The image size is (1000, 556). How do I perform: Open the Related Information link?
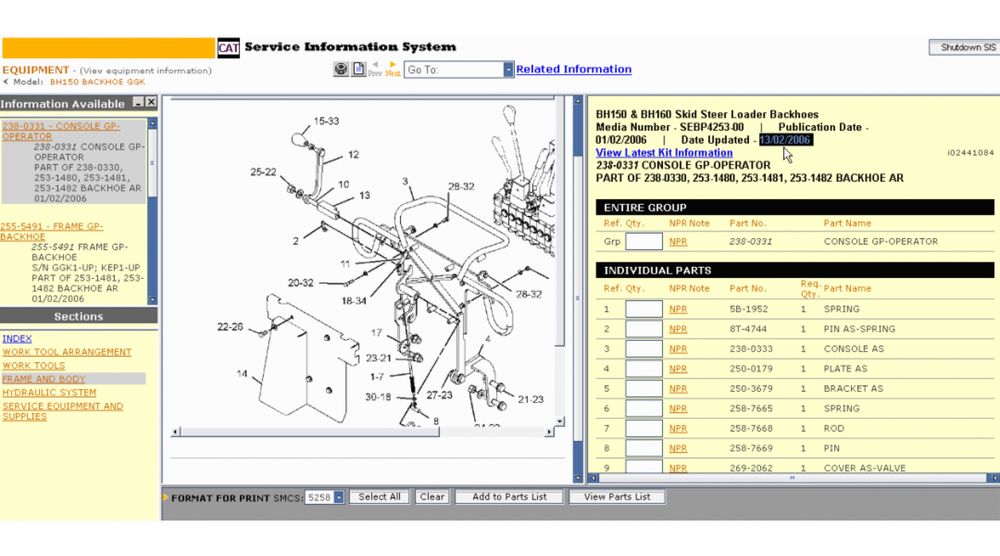(573, 69)
